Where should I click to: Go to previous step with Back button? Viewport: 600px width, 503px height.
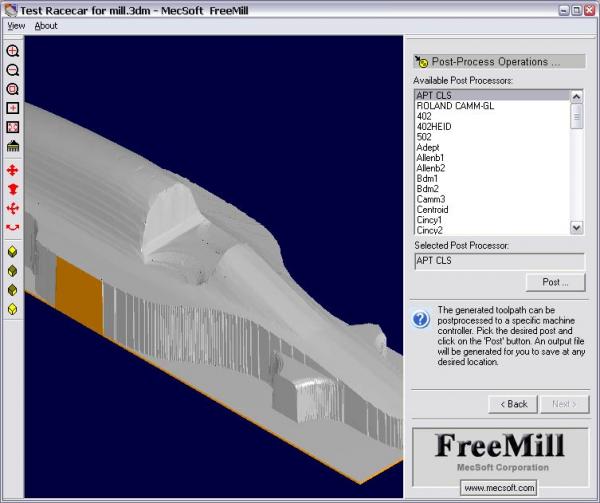(513, 404)
